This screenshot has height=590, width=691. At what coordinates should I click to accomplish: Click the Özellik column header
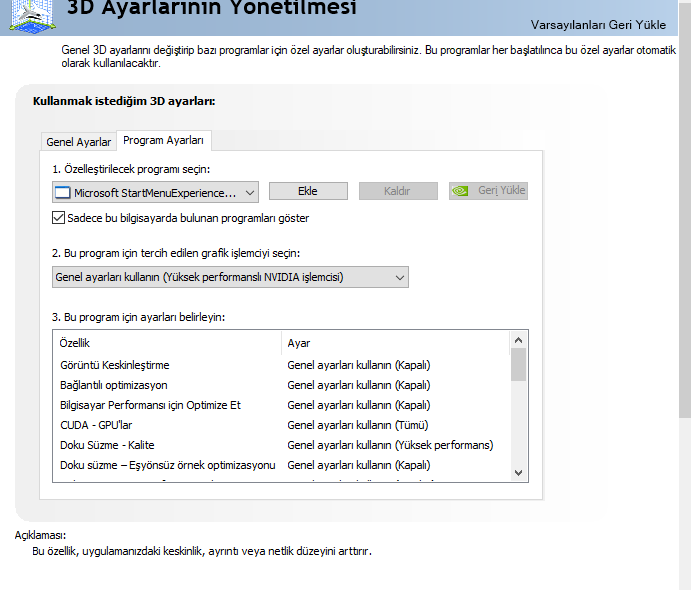click(75, 343)
